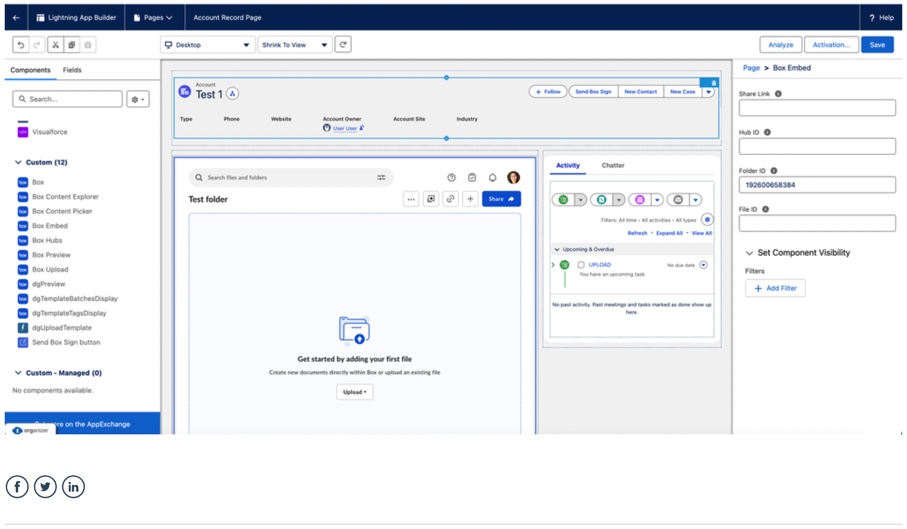Viewport: 907px width, 529px height.
Task: Click File ID info icon
Action: pos(765,209)
